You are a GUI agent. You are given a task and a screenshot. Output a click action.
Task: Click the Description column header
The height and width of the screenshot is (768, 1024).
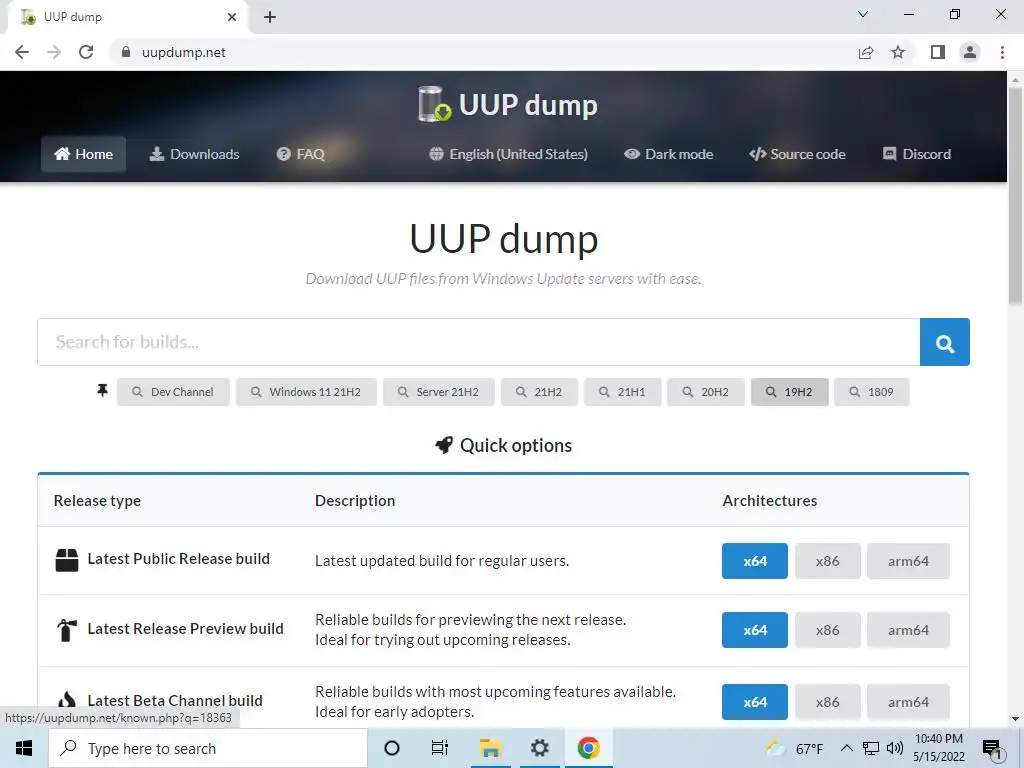click(355, 501)
